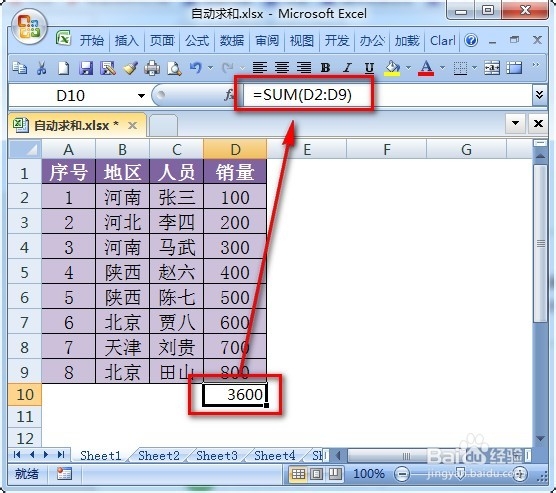
Task: Open borders dropdown arrow
Action: (x=474, y=67)
